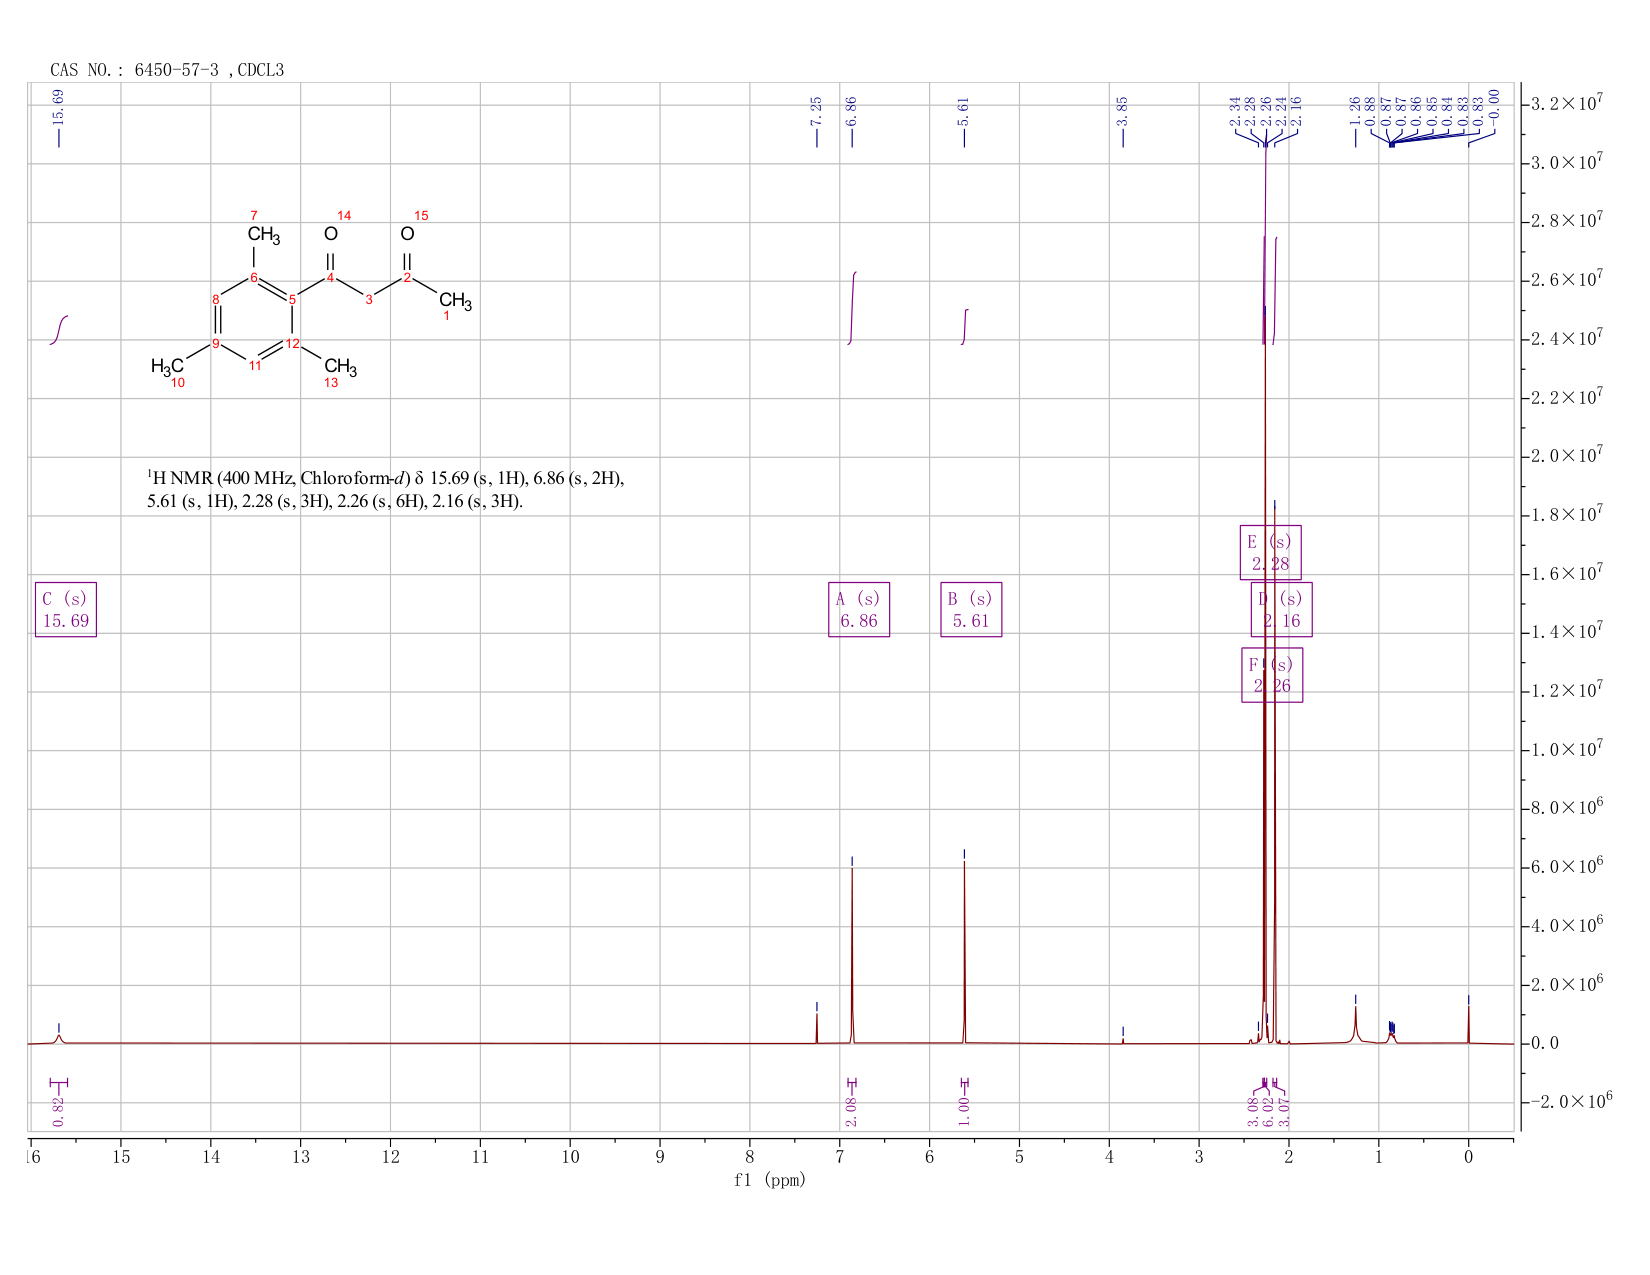
Task: Click the integral curve above 15.69 peak
Action: pos(59,330)
